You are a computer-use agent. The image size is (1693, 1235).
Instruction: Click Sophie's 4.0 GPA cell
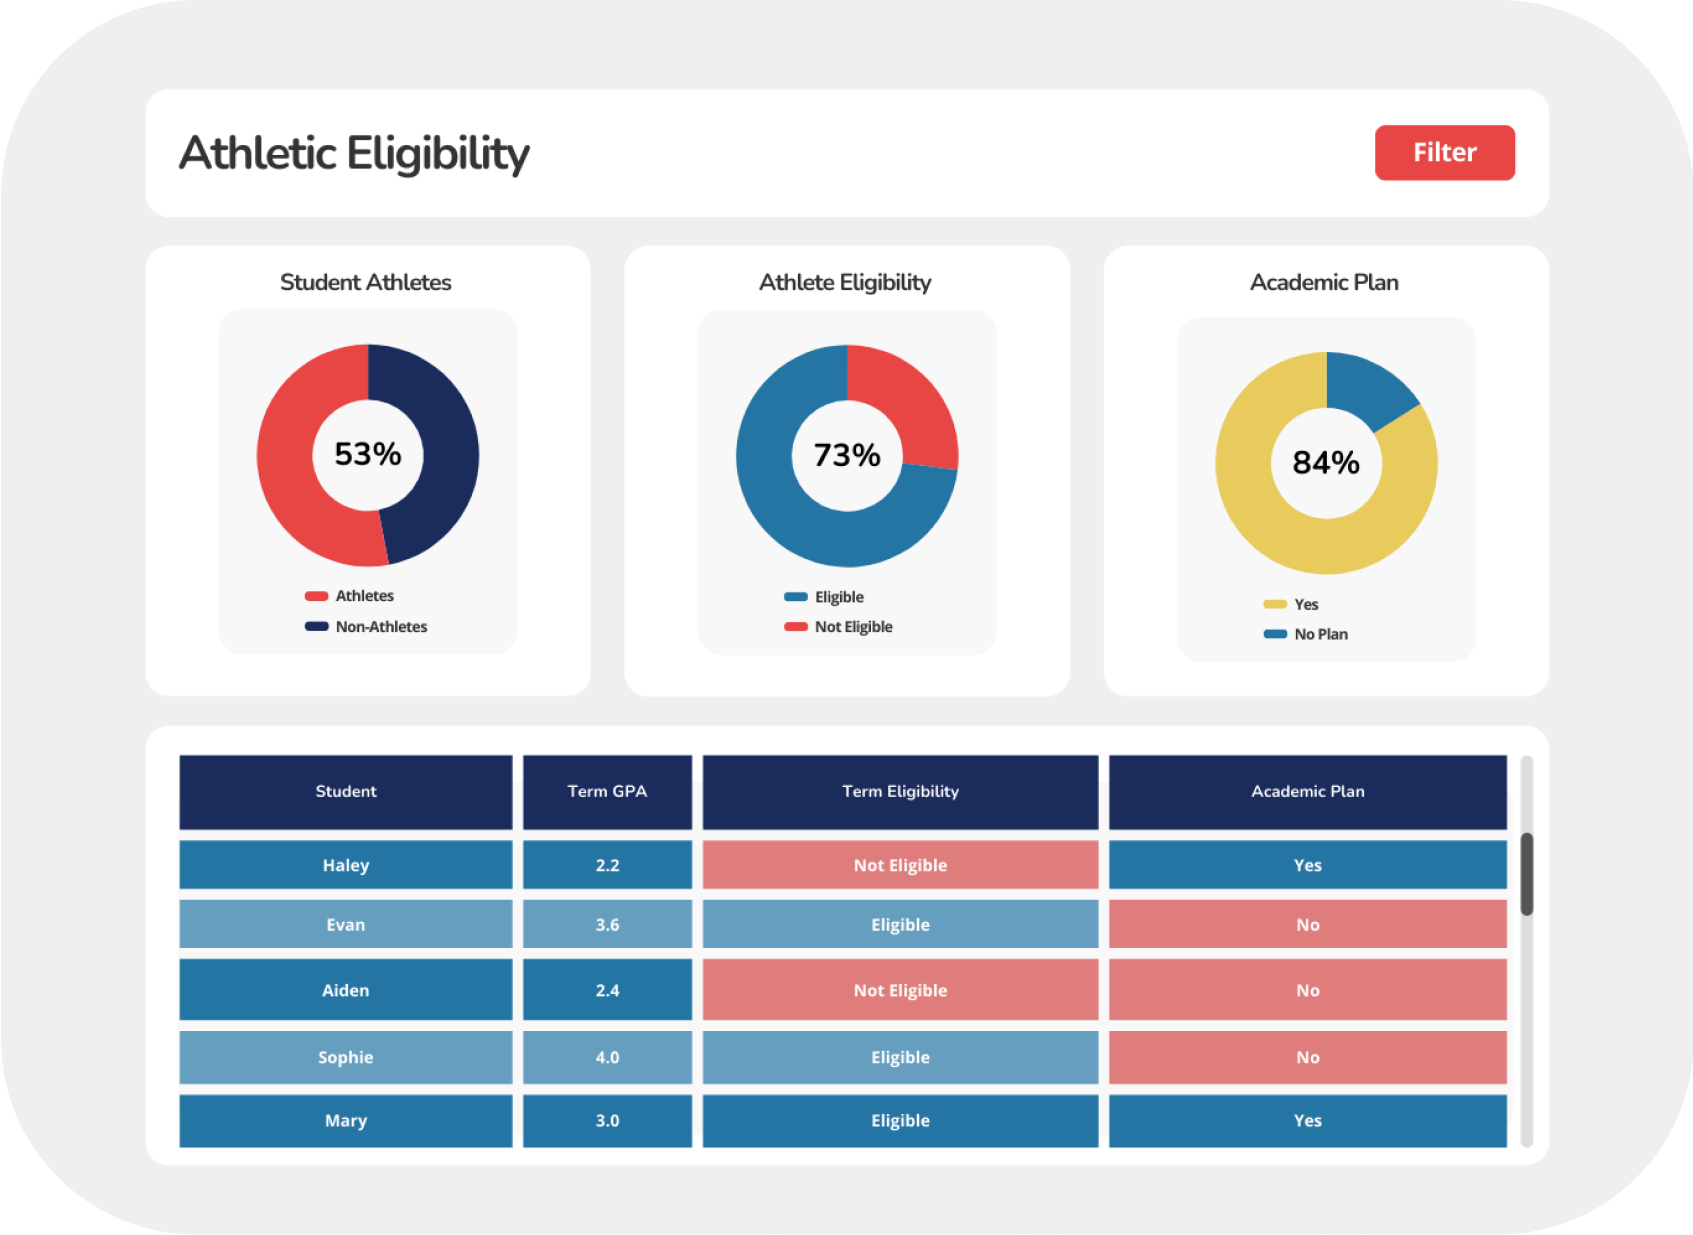click(607, 1057)
